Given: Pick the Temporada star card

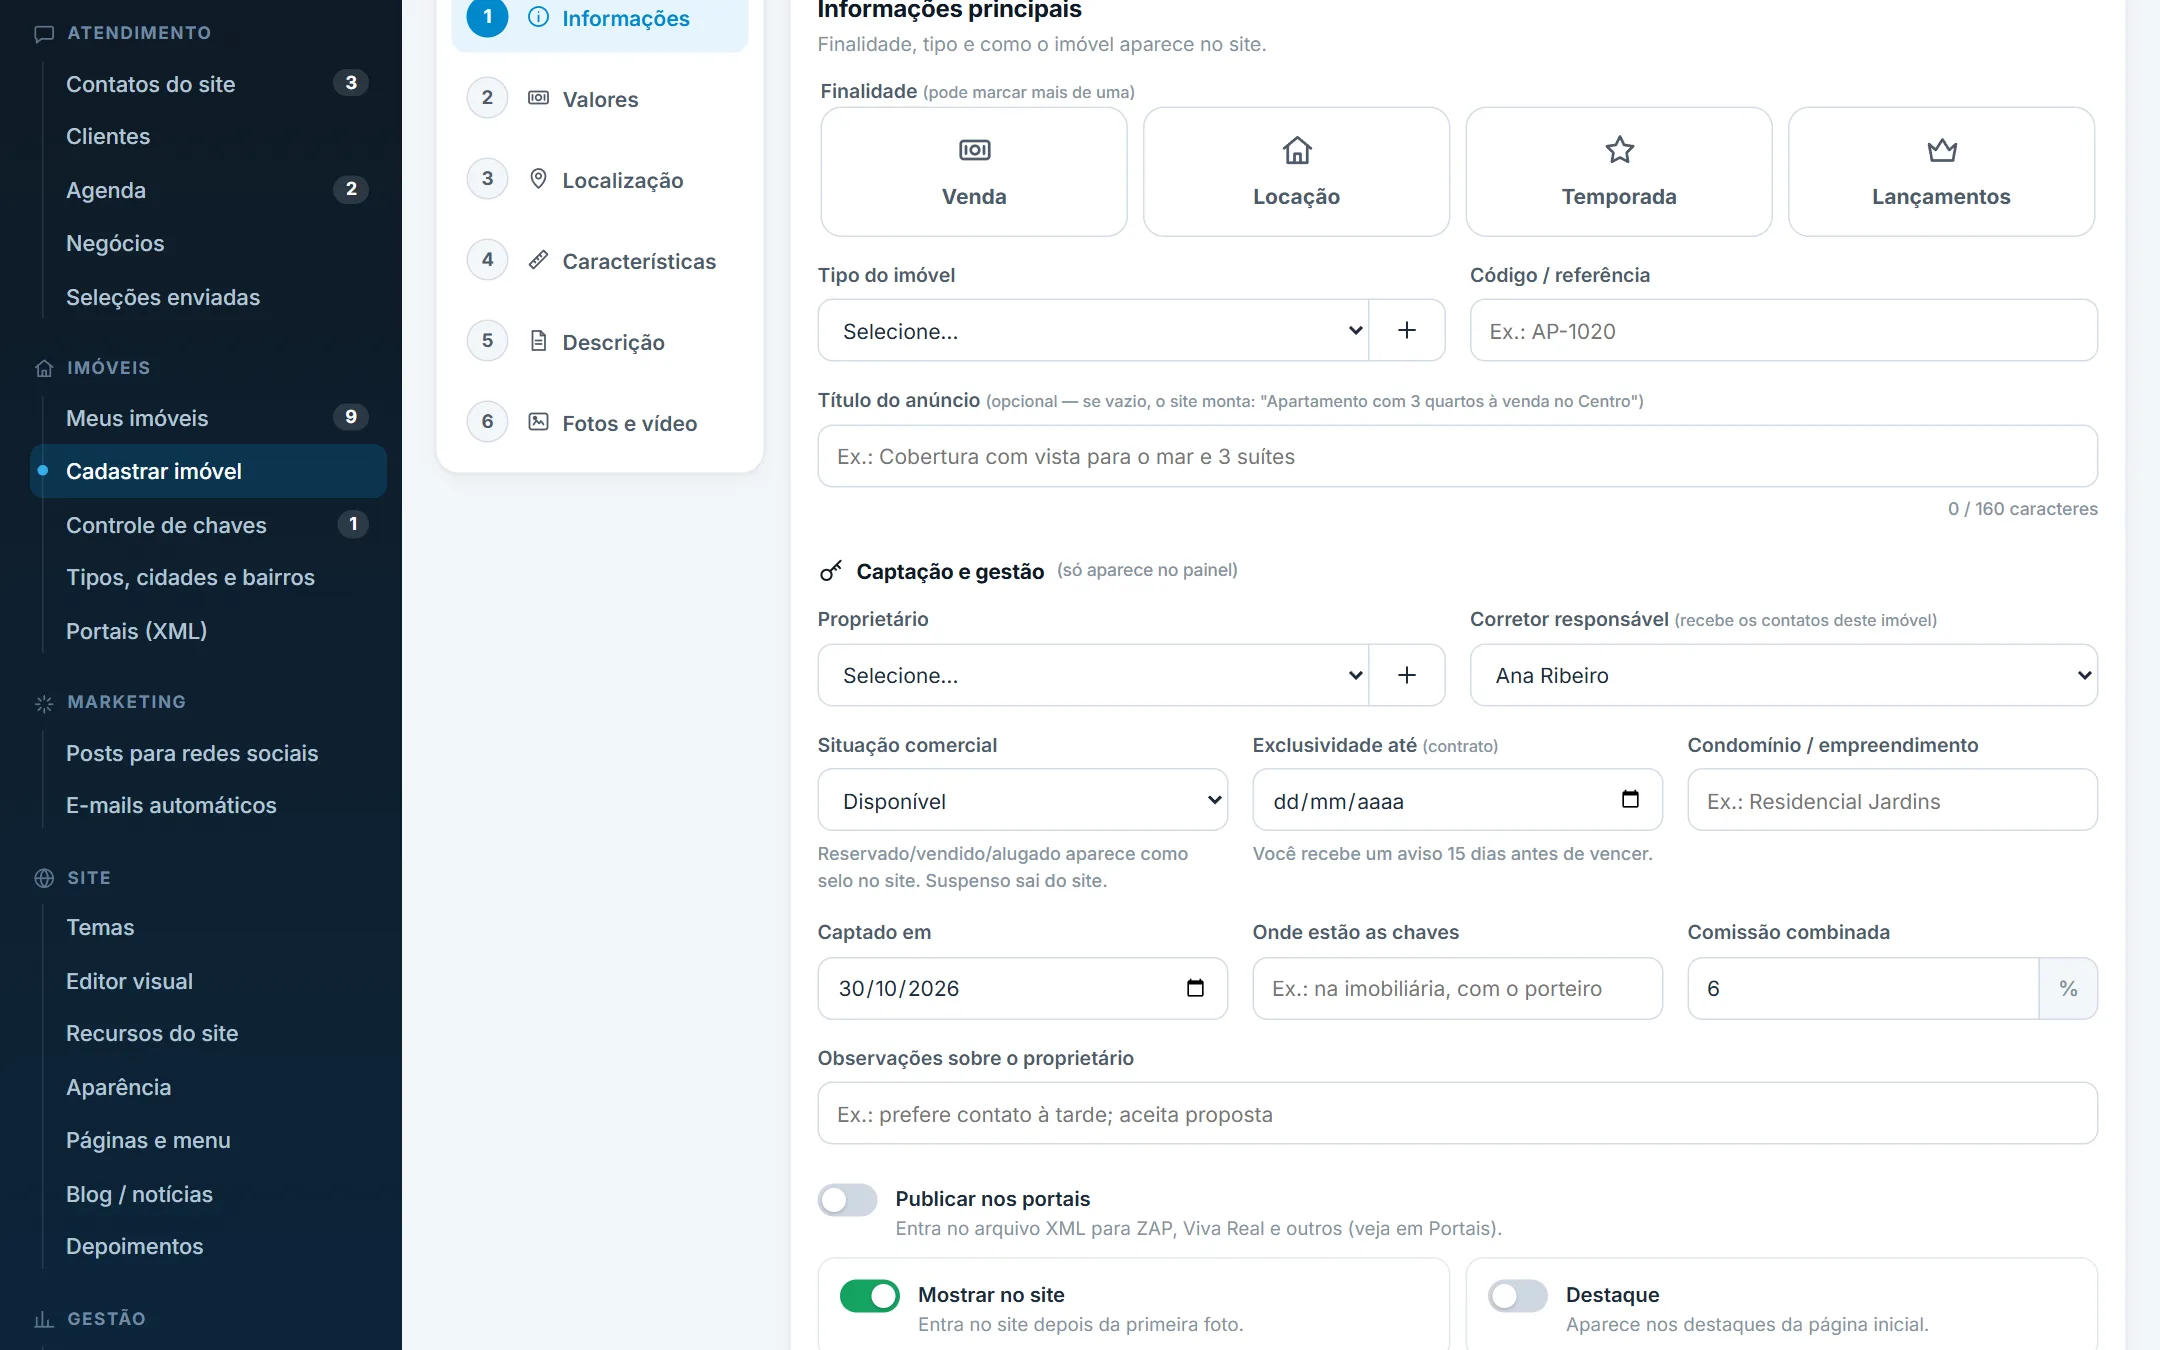Looking at the screenshot, I should [1619, 172].
